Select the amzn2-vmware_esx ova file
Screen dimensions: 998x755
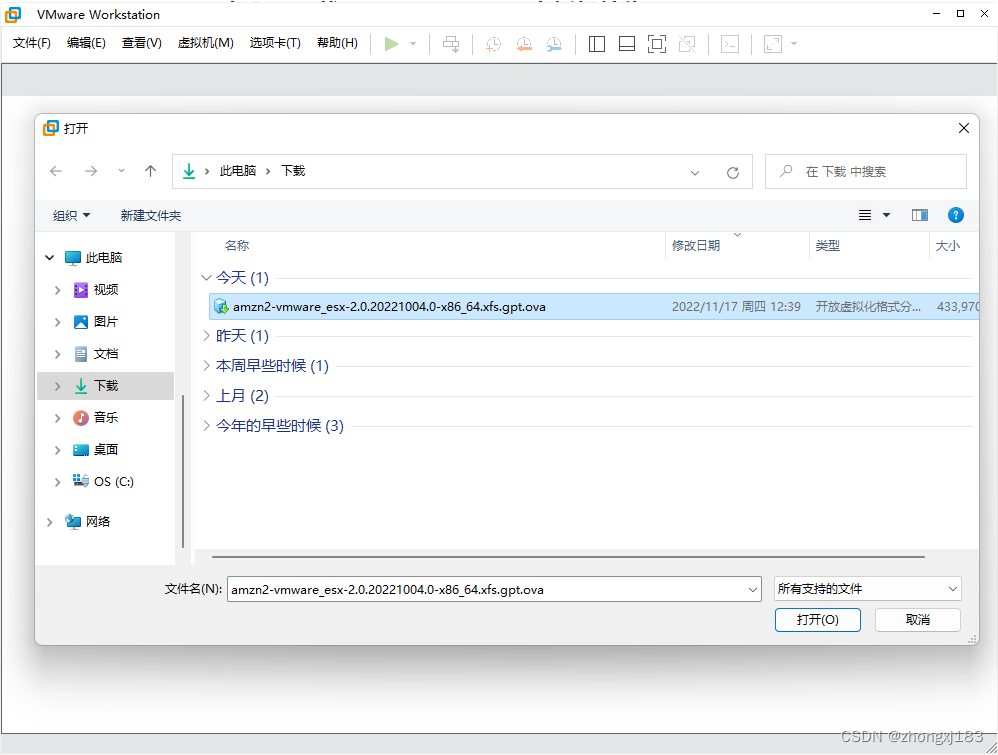[390, 306]
